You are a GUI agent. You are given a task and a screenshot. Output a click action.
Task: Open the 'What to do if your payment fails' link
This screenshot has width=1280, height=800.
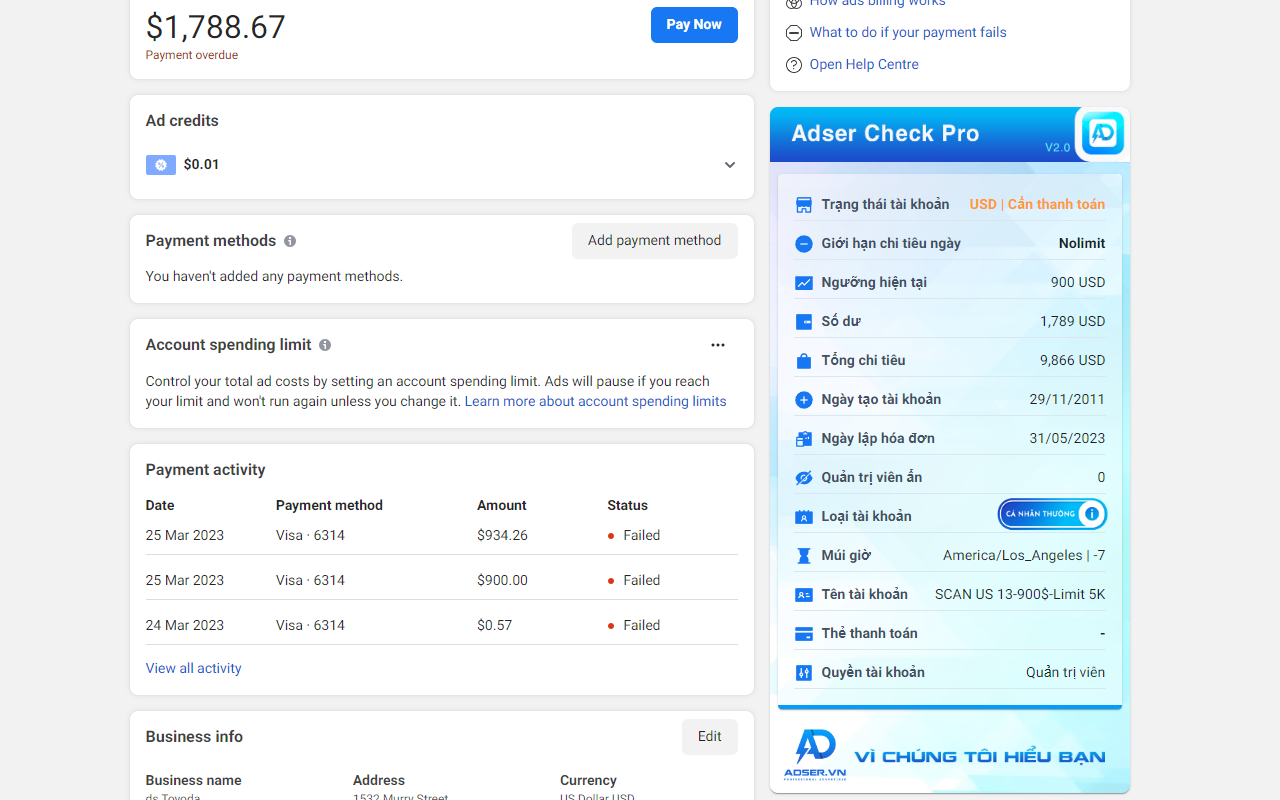click(x=907, y=32)
